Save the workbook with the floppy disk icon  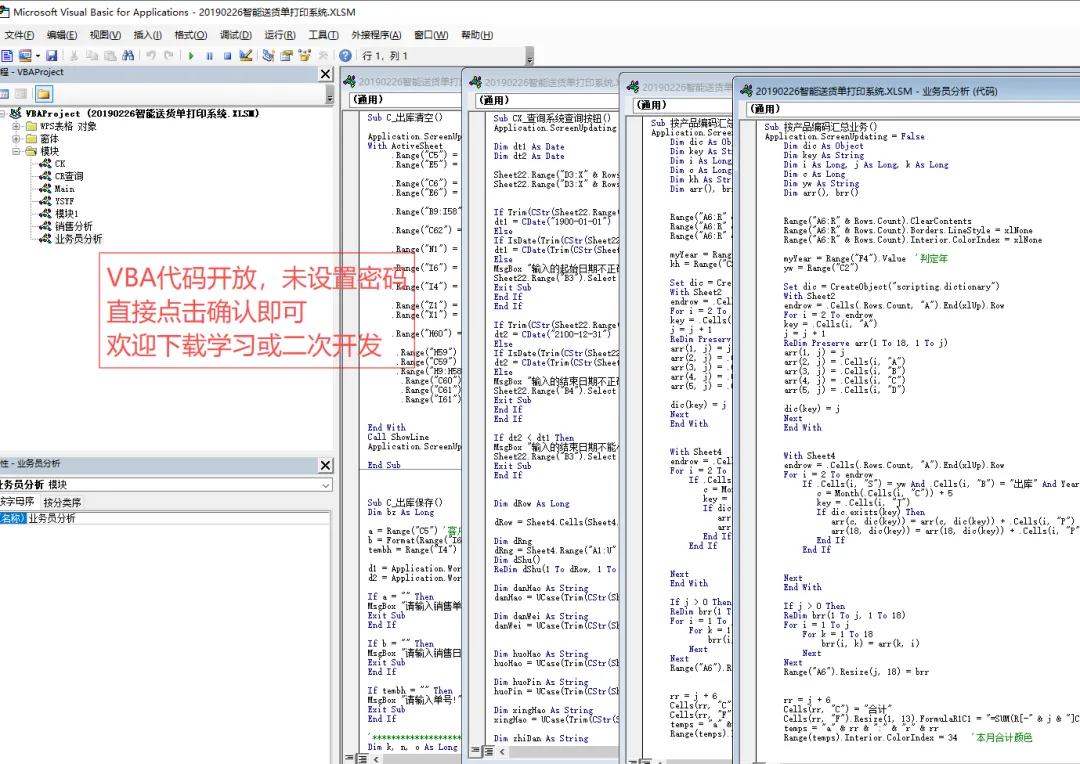[x=52, y=56]
